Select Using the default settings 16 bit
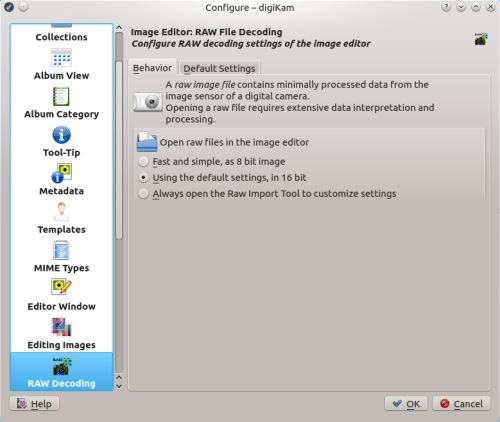Image resolution: width=500 pixels, height=422 pixels. tap(222, 178)
